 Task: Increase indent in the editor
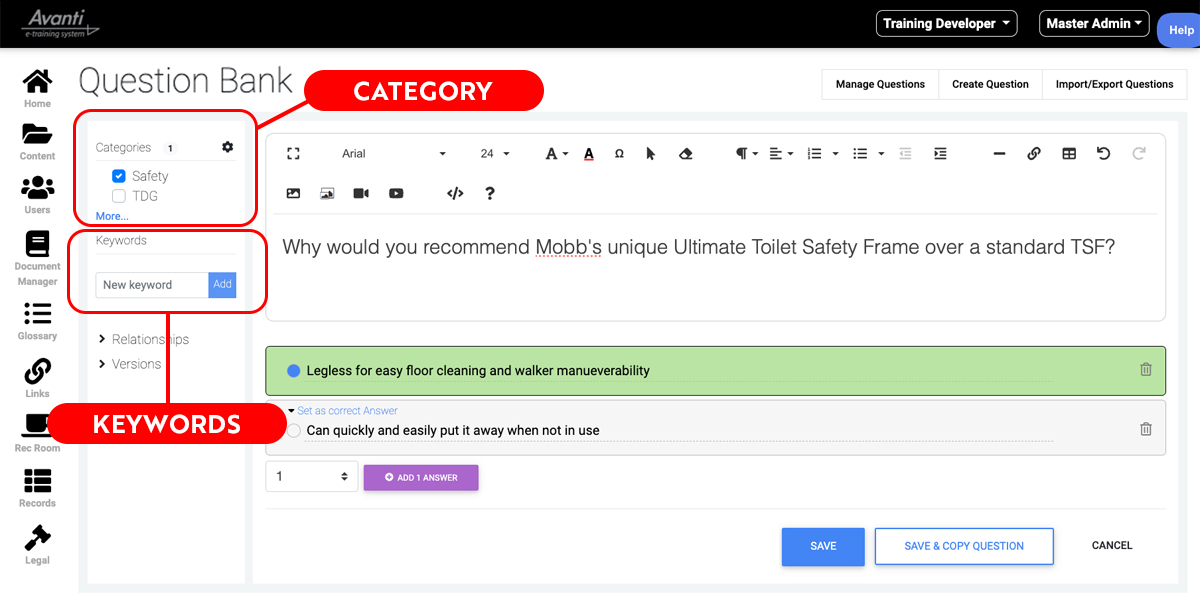coord(940,153)
